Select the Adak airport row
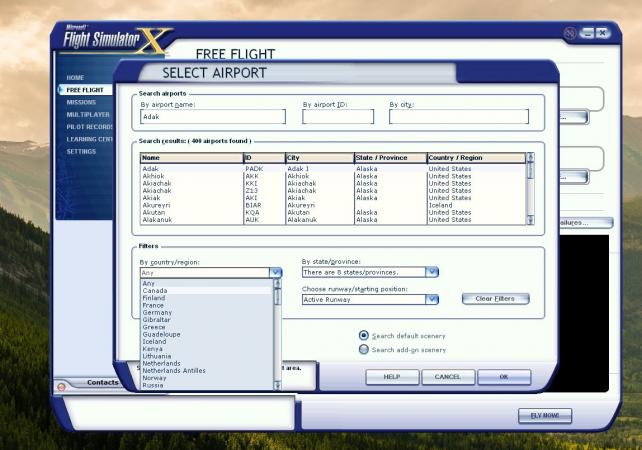The image size is (642, 450). coord(333,169)
